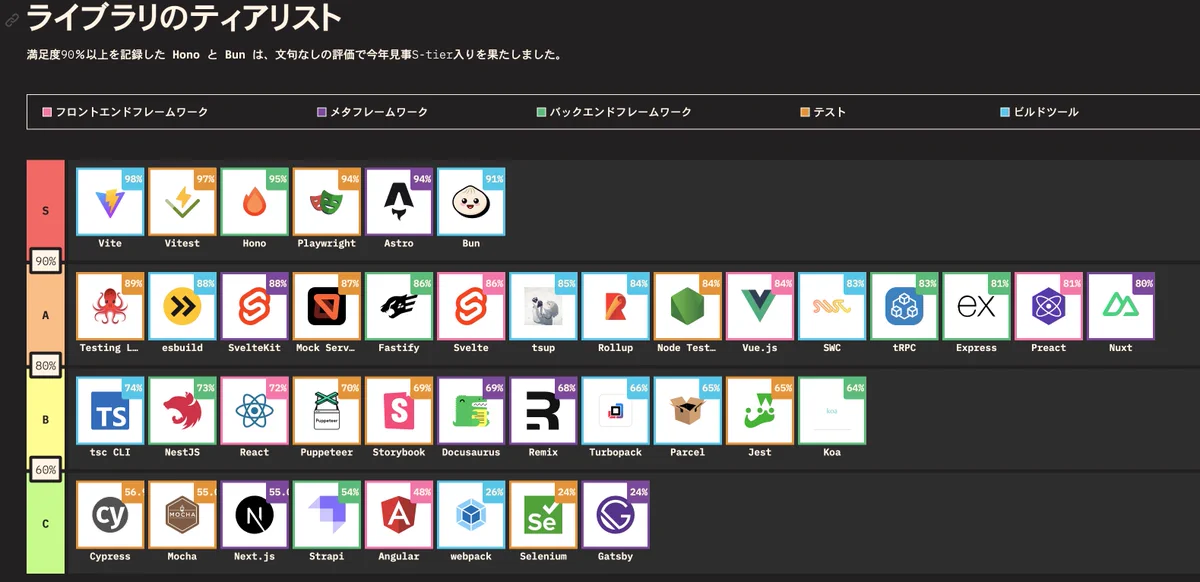
Task: Click the tRPC icon
Action: tap(904, 309)
